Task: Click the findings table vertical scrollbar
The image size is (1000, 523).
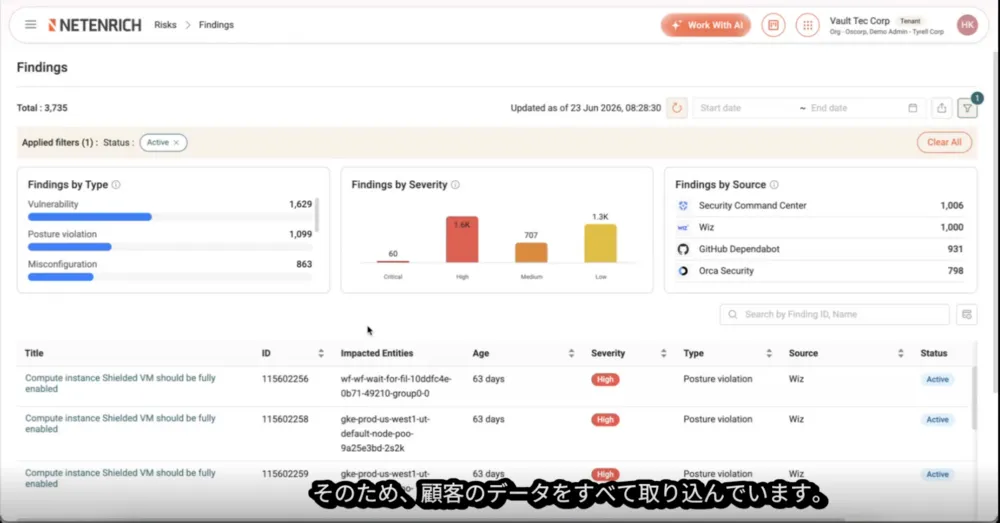Action: coord(974,397)
